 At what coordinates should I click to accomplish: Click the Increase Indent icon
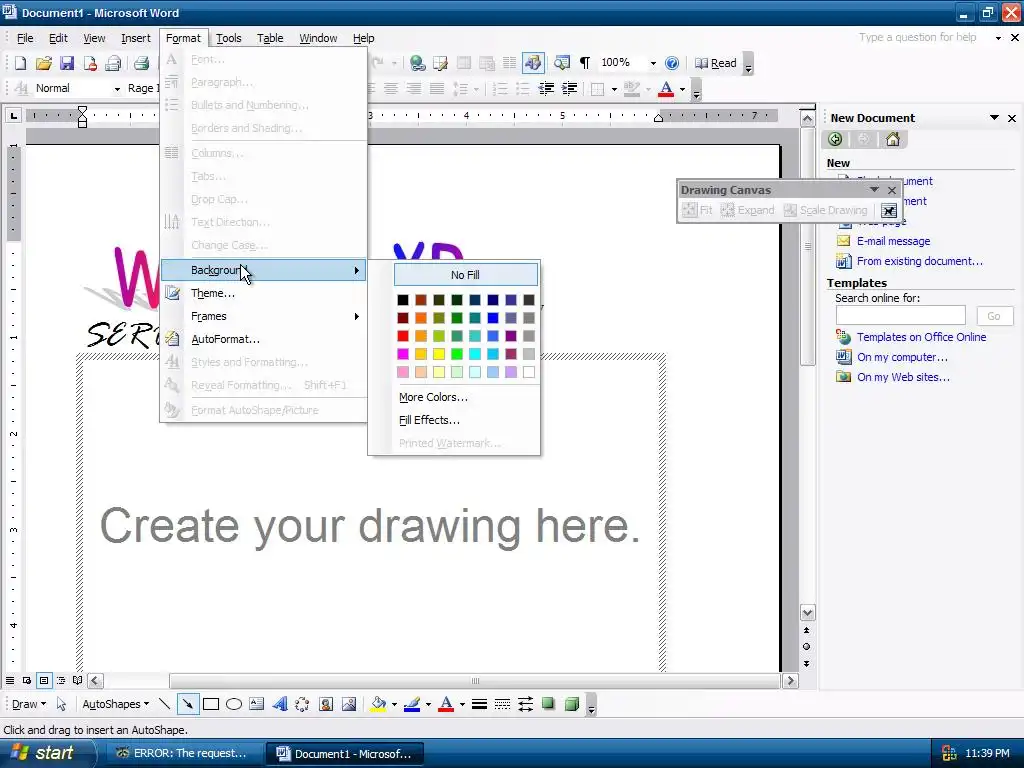[569, 88]
